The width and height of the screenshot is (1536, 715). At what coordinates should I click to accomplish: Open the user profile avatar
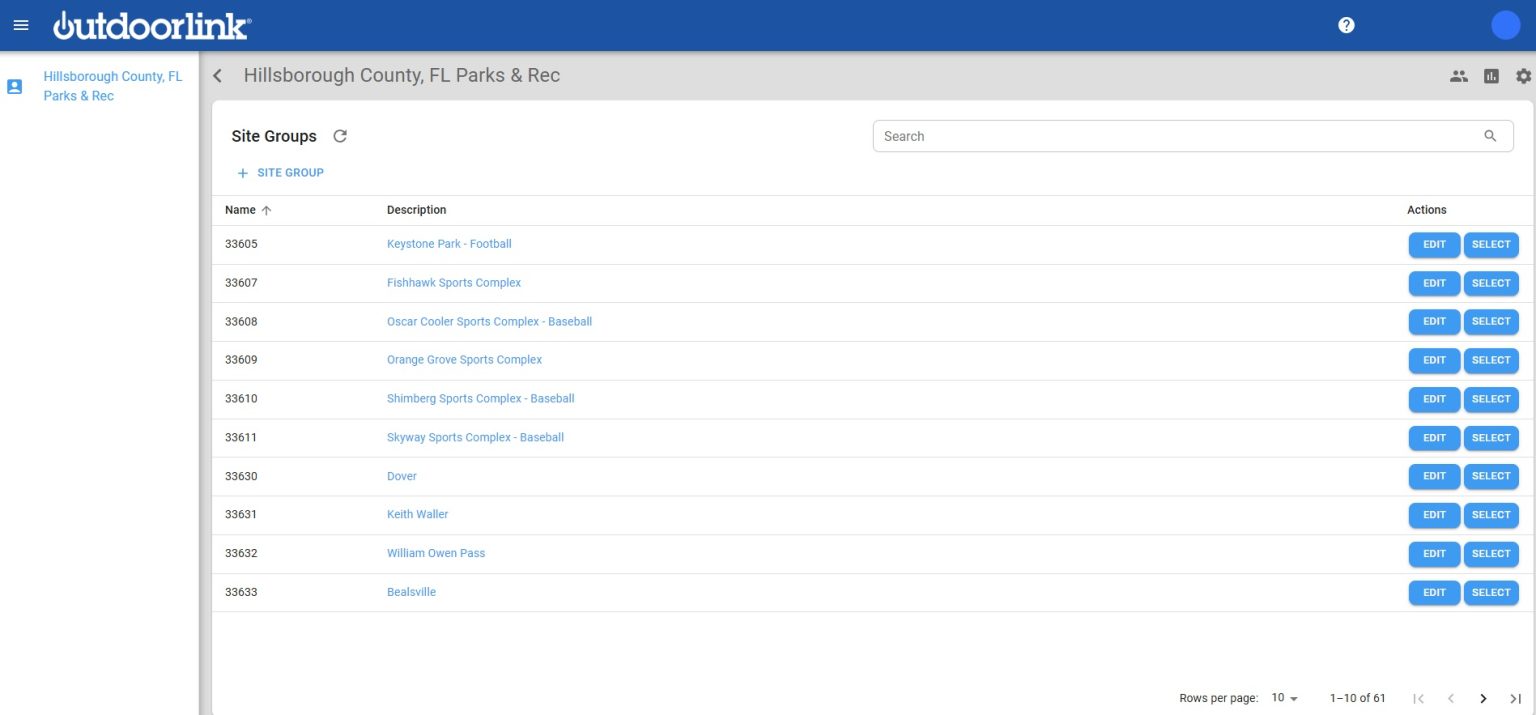tap(1505, 25)
